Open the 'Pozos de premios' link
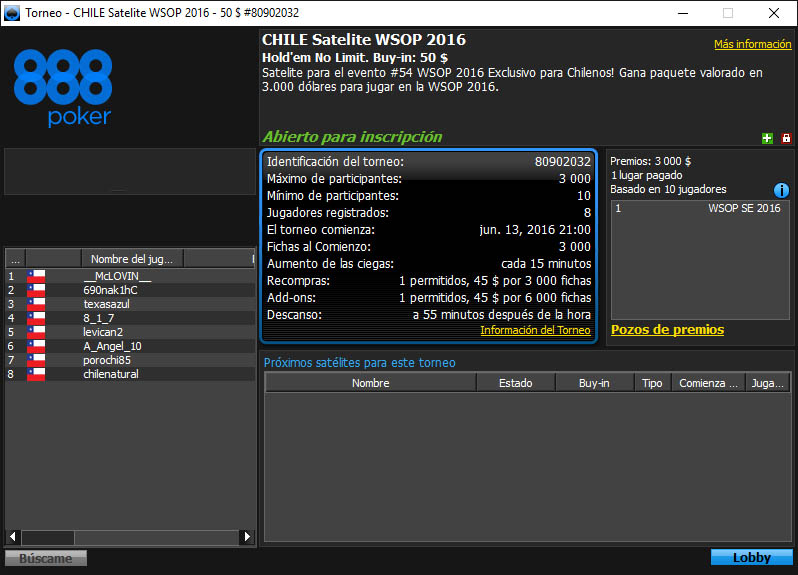 (x=667, y=330)
